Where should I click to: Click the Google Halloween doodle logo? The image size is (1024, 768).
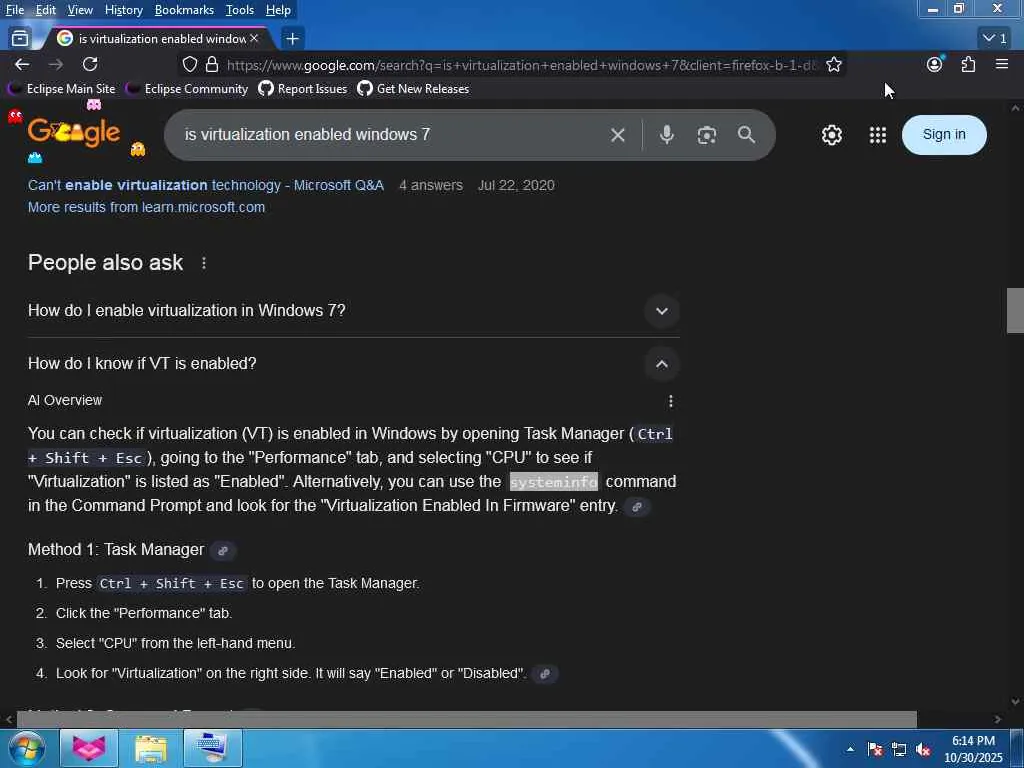point(74,133)
